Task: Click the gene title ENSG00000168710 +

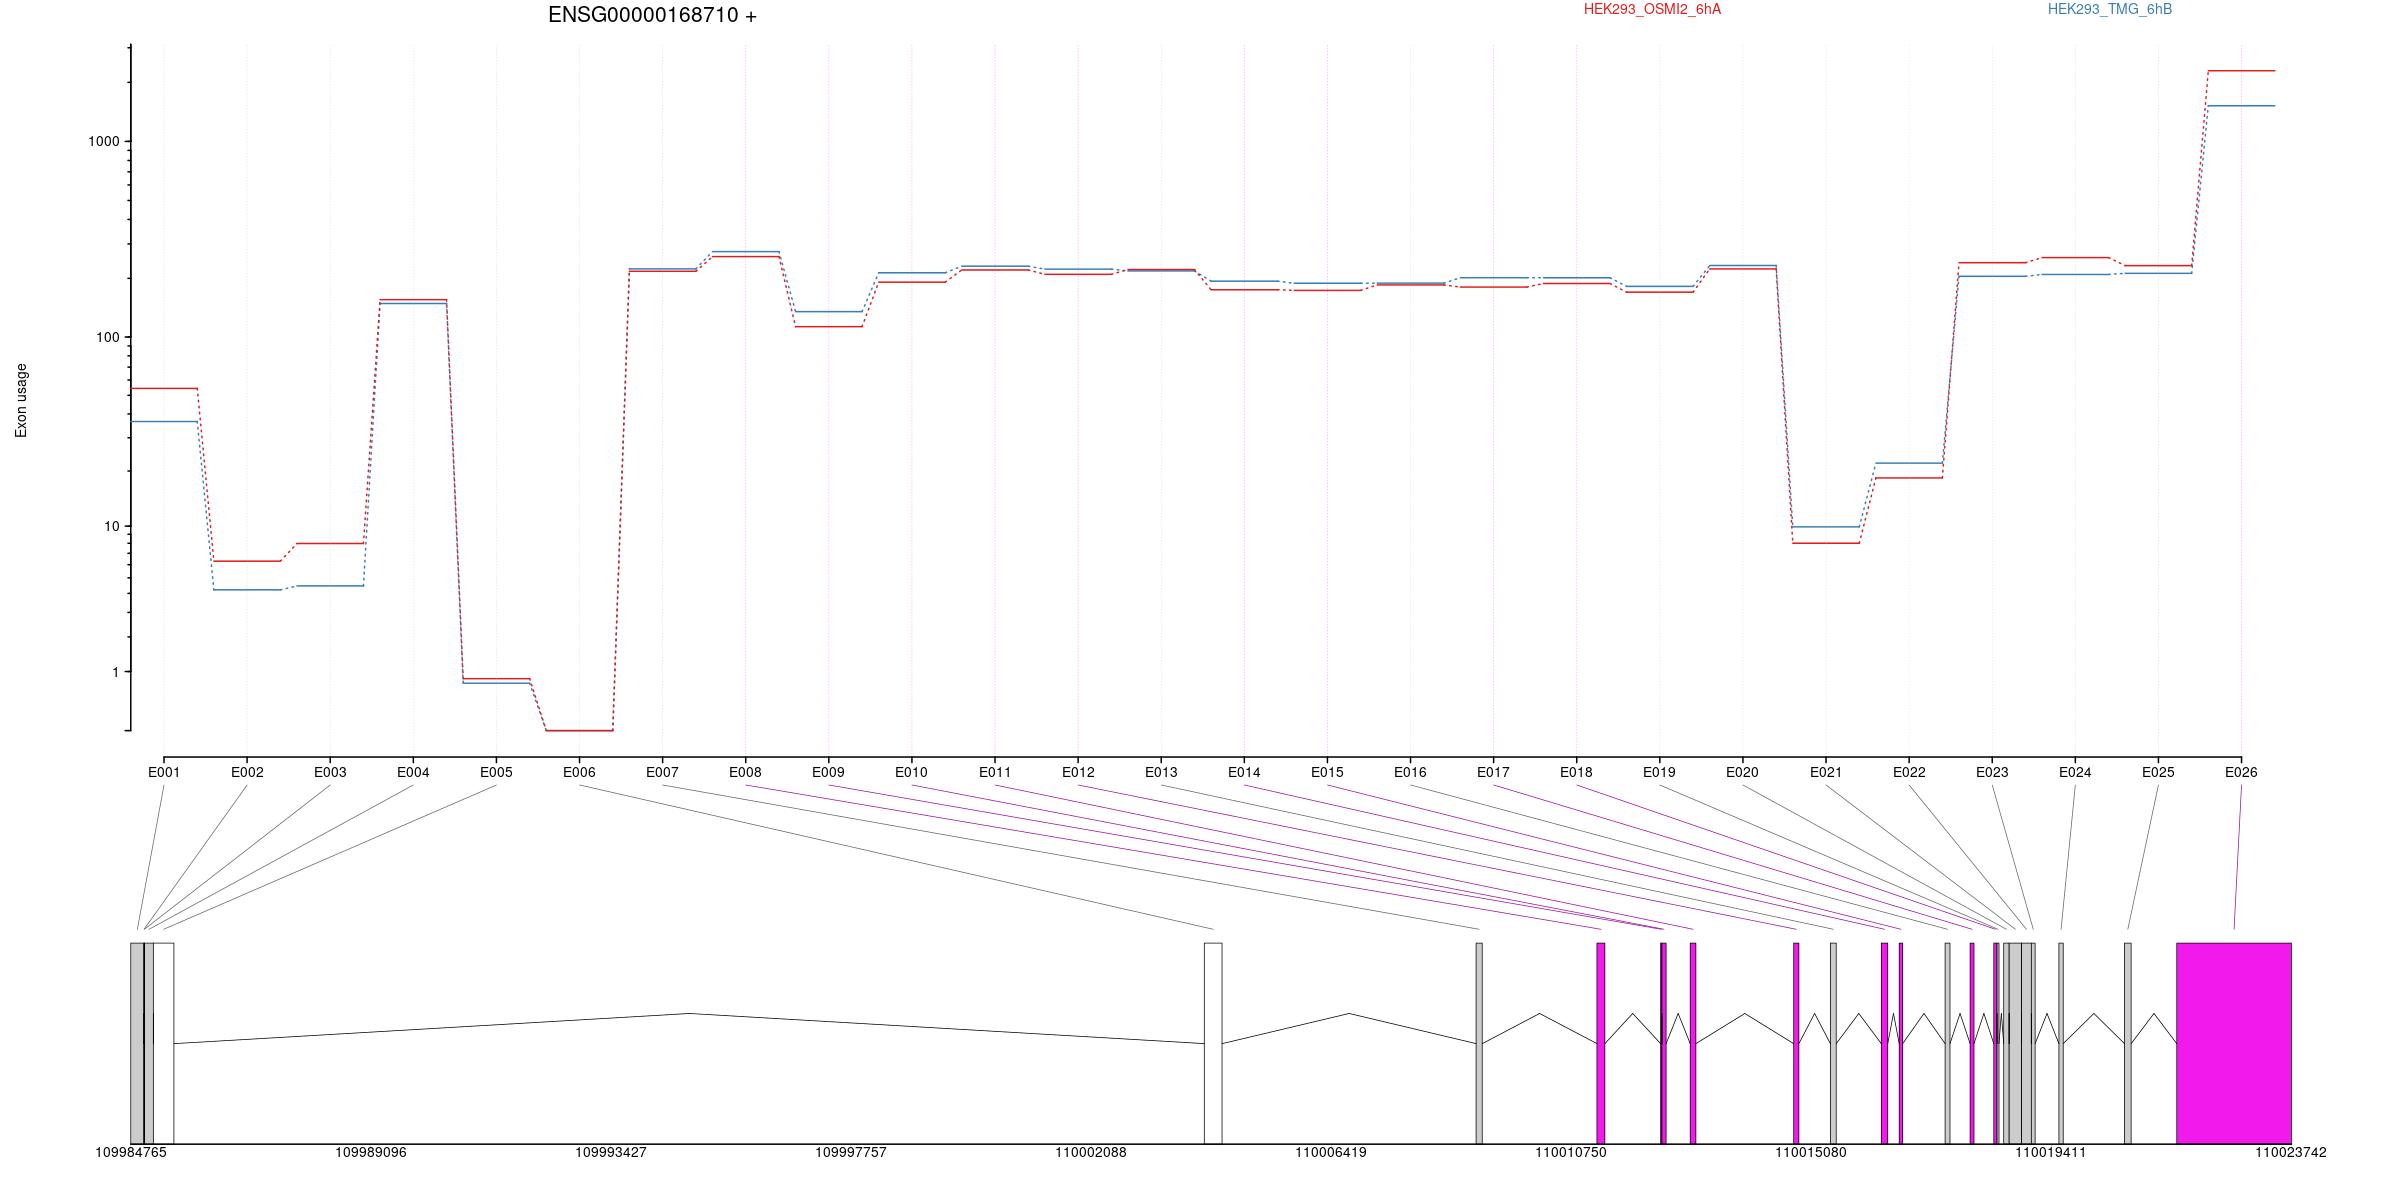Action: click(652, 15)
